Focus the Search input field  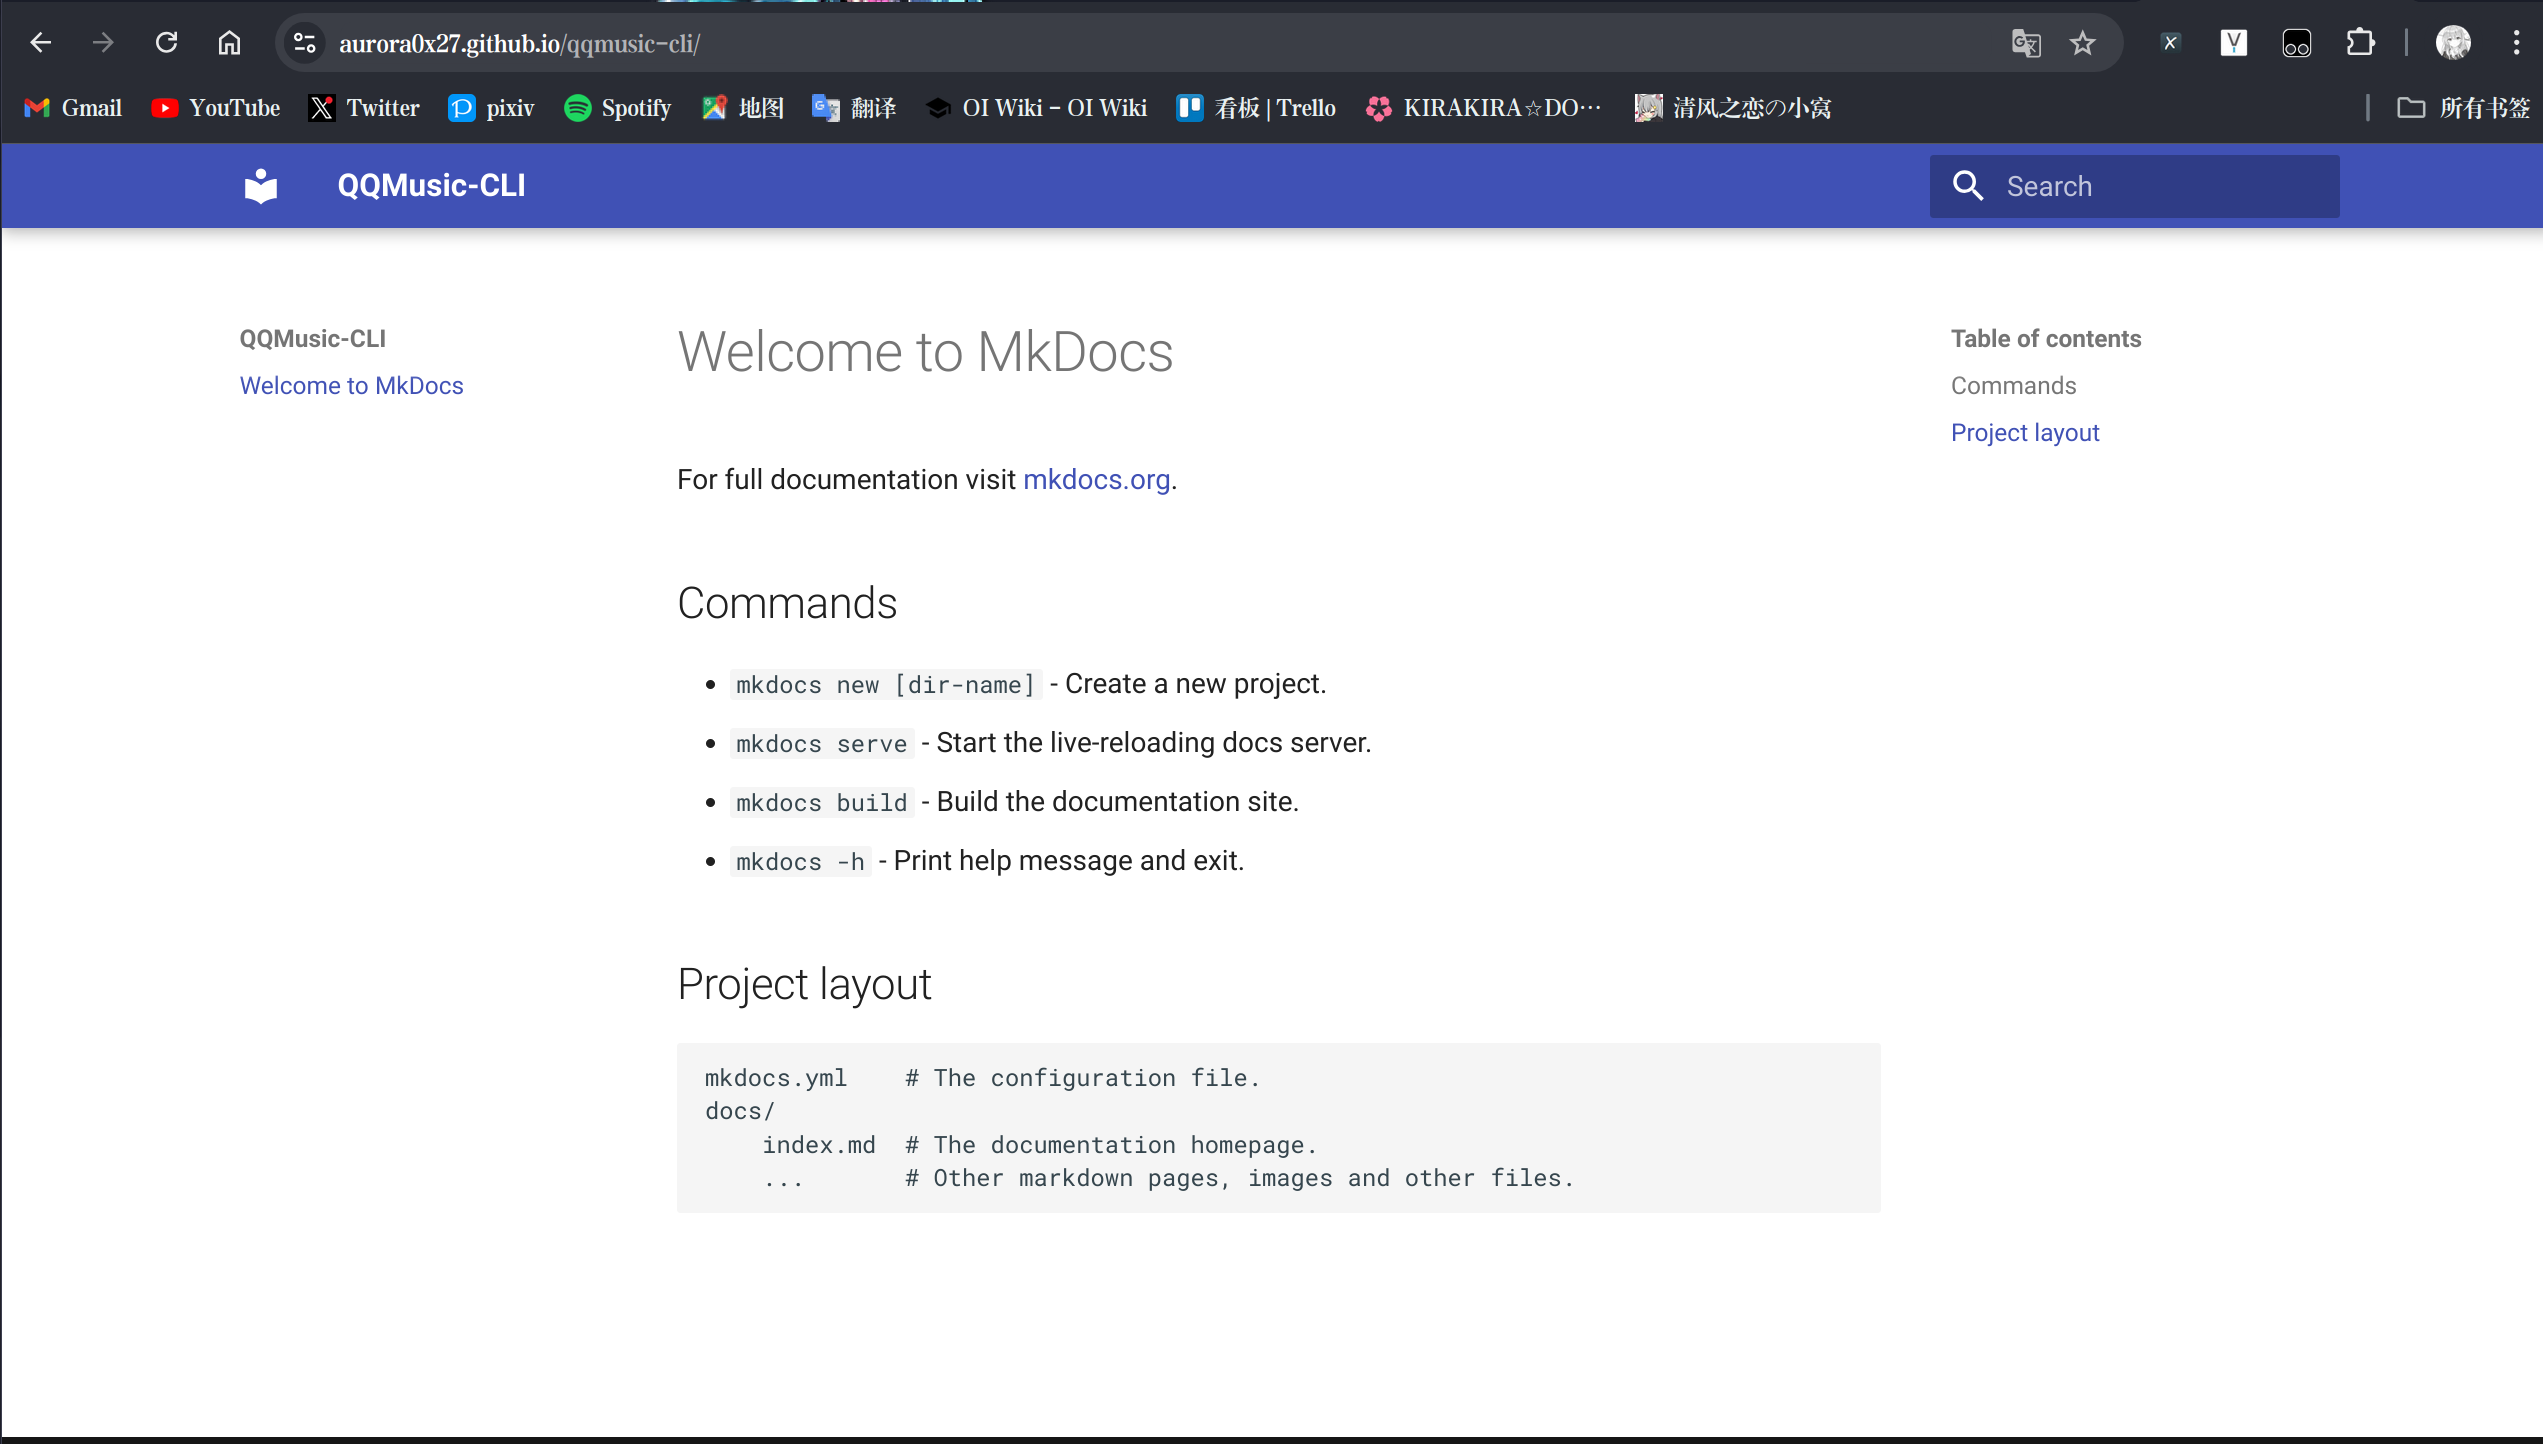(2134, 186)
